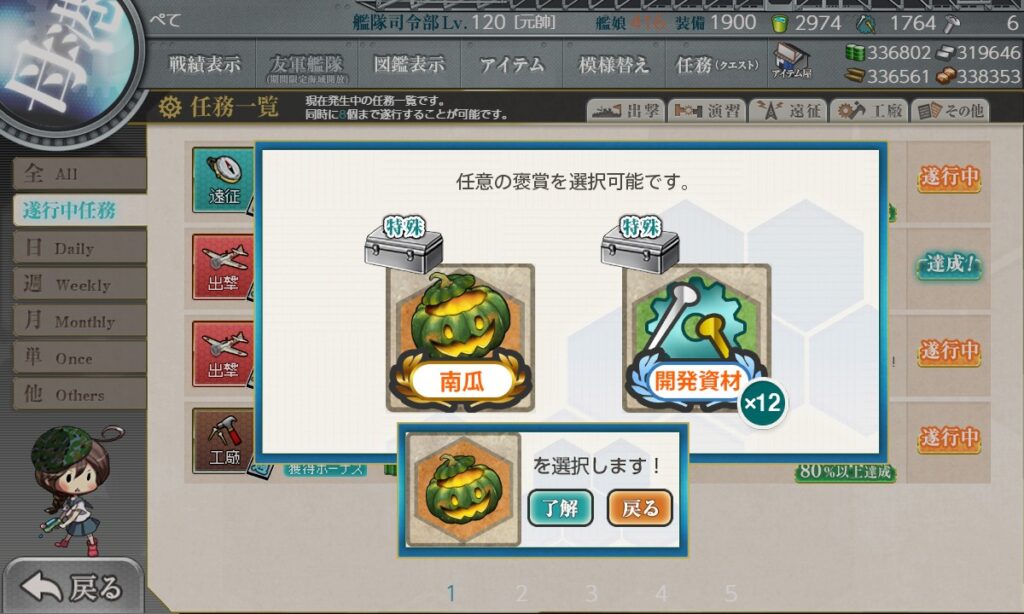1024x614 pixels.
Task: Open 模様替え furniture menu
Action: 614,64
